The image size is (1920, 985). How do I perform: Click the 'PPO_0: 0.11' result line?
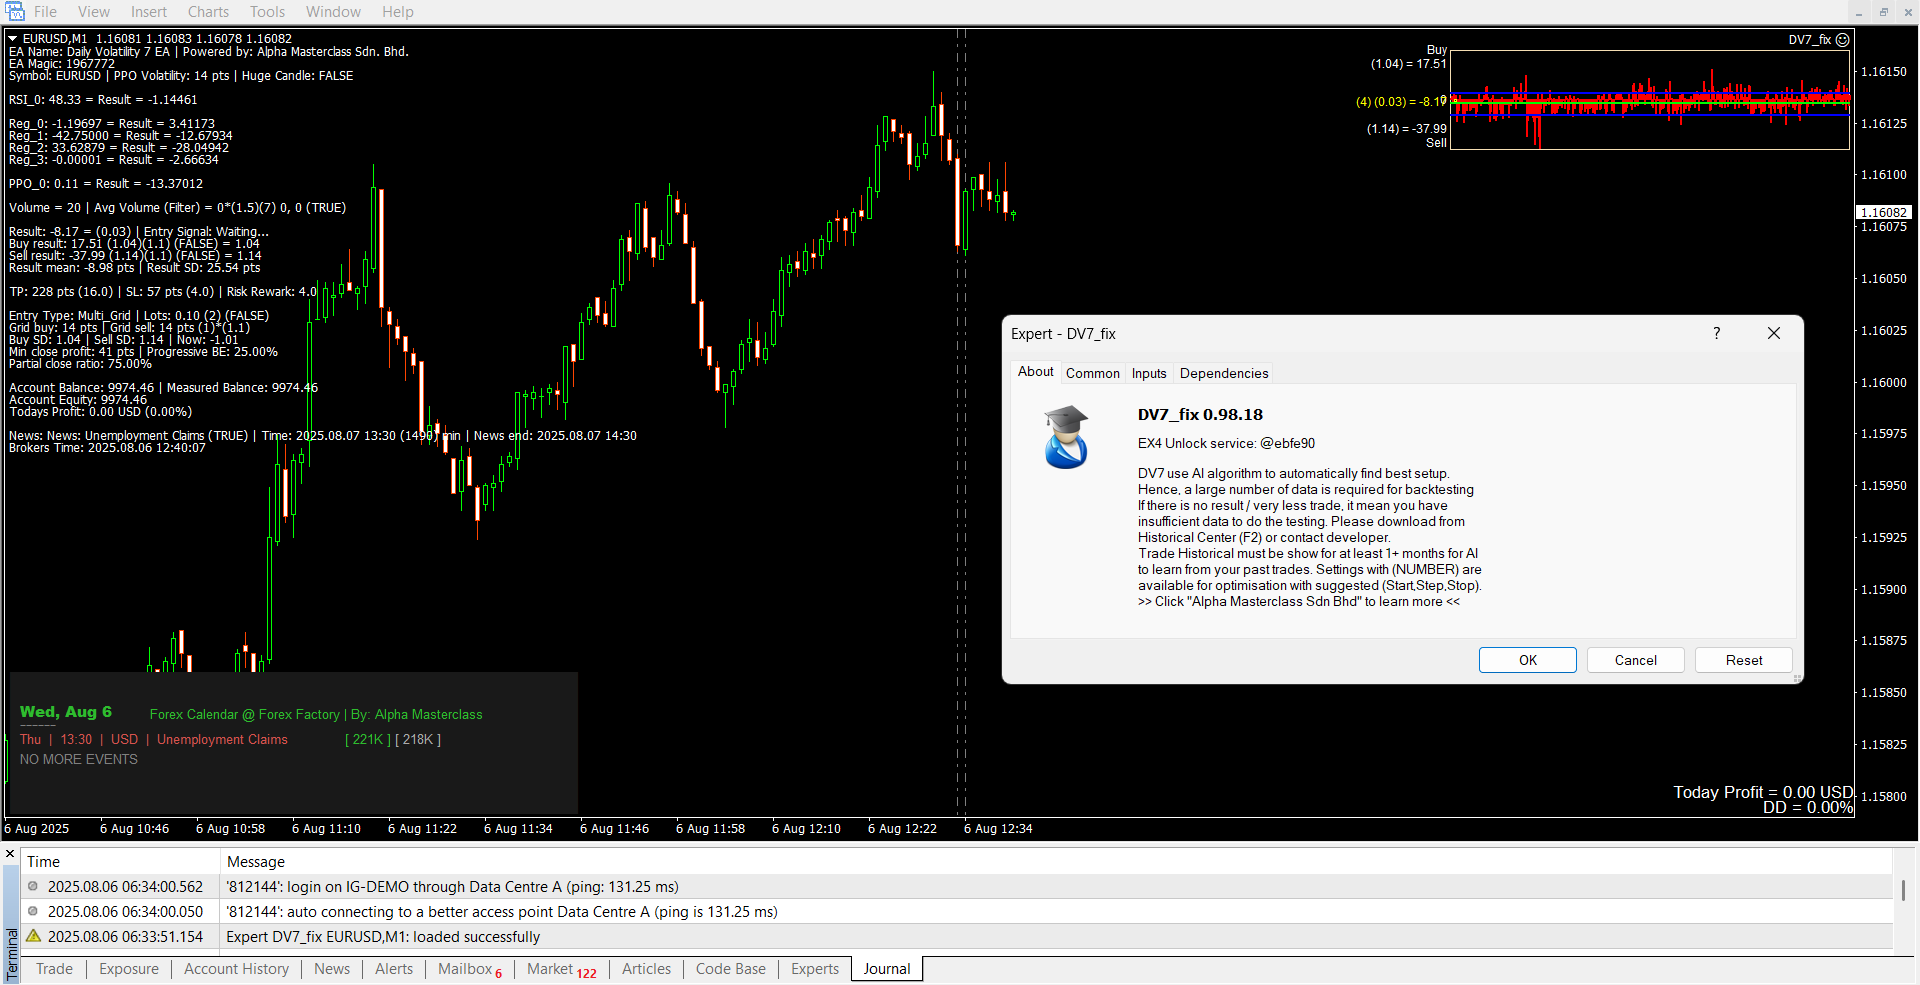point(106,184)
